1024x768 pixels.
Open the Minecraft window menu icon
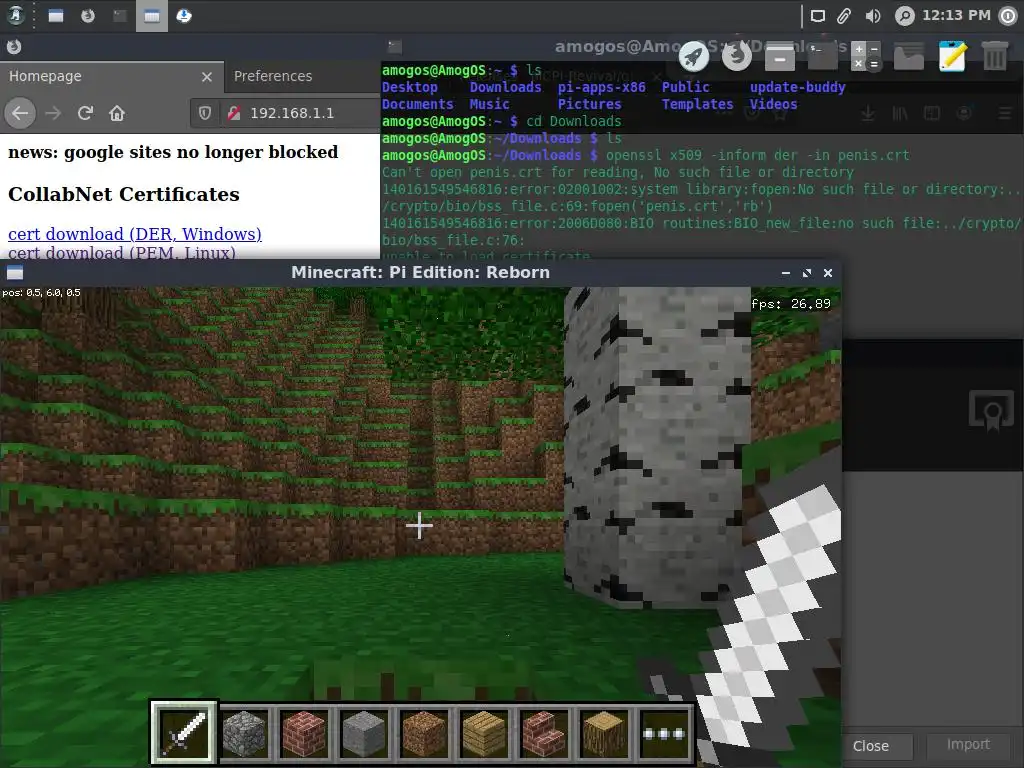14,272
